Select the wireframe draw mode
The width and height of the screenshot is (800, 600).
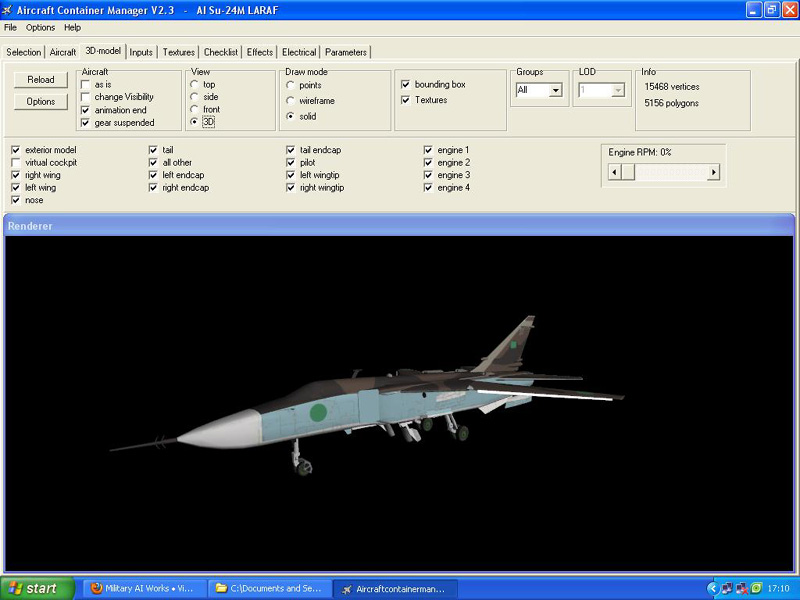(x=291, y=101)
